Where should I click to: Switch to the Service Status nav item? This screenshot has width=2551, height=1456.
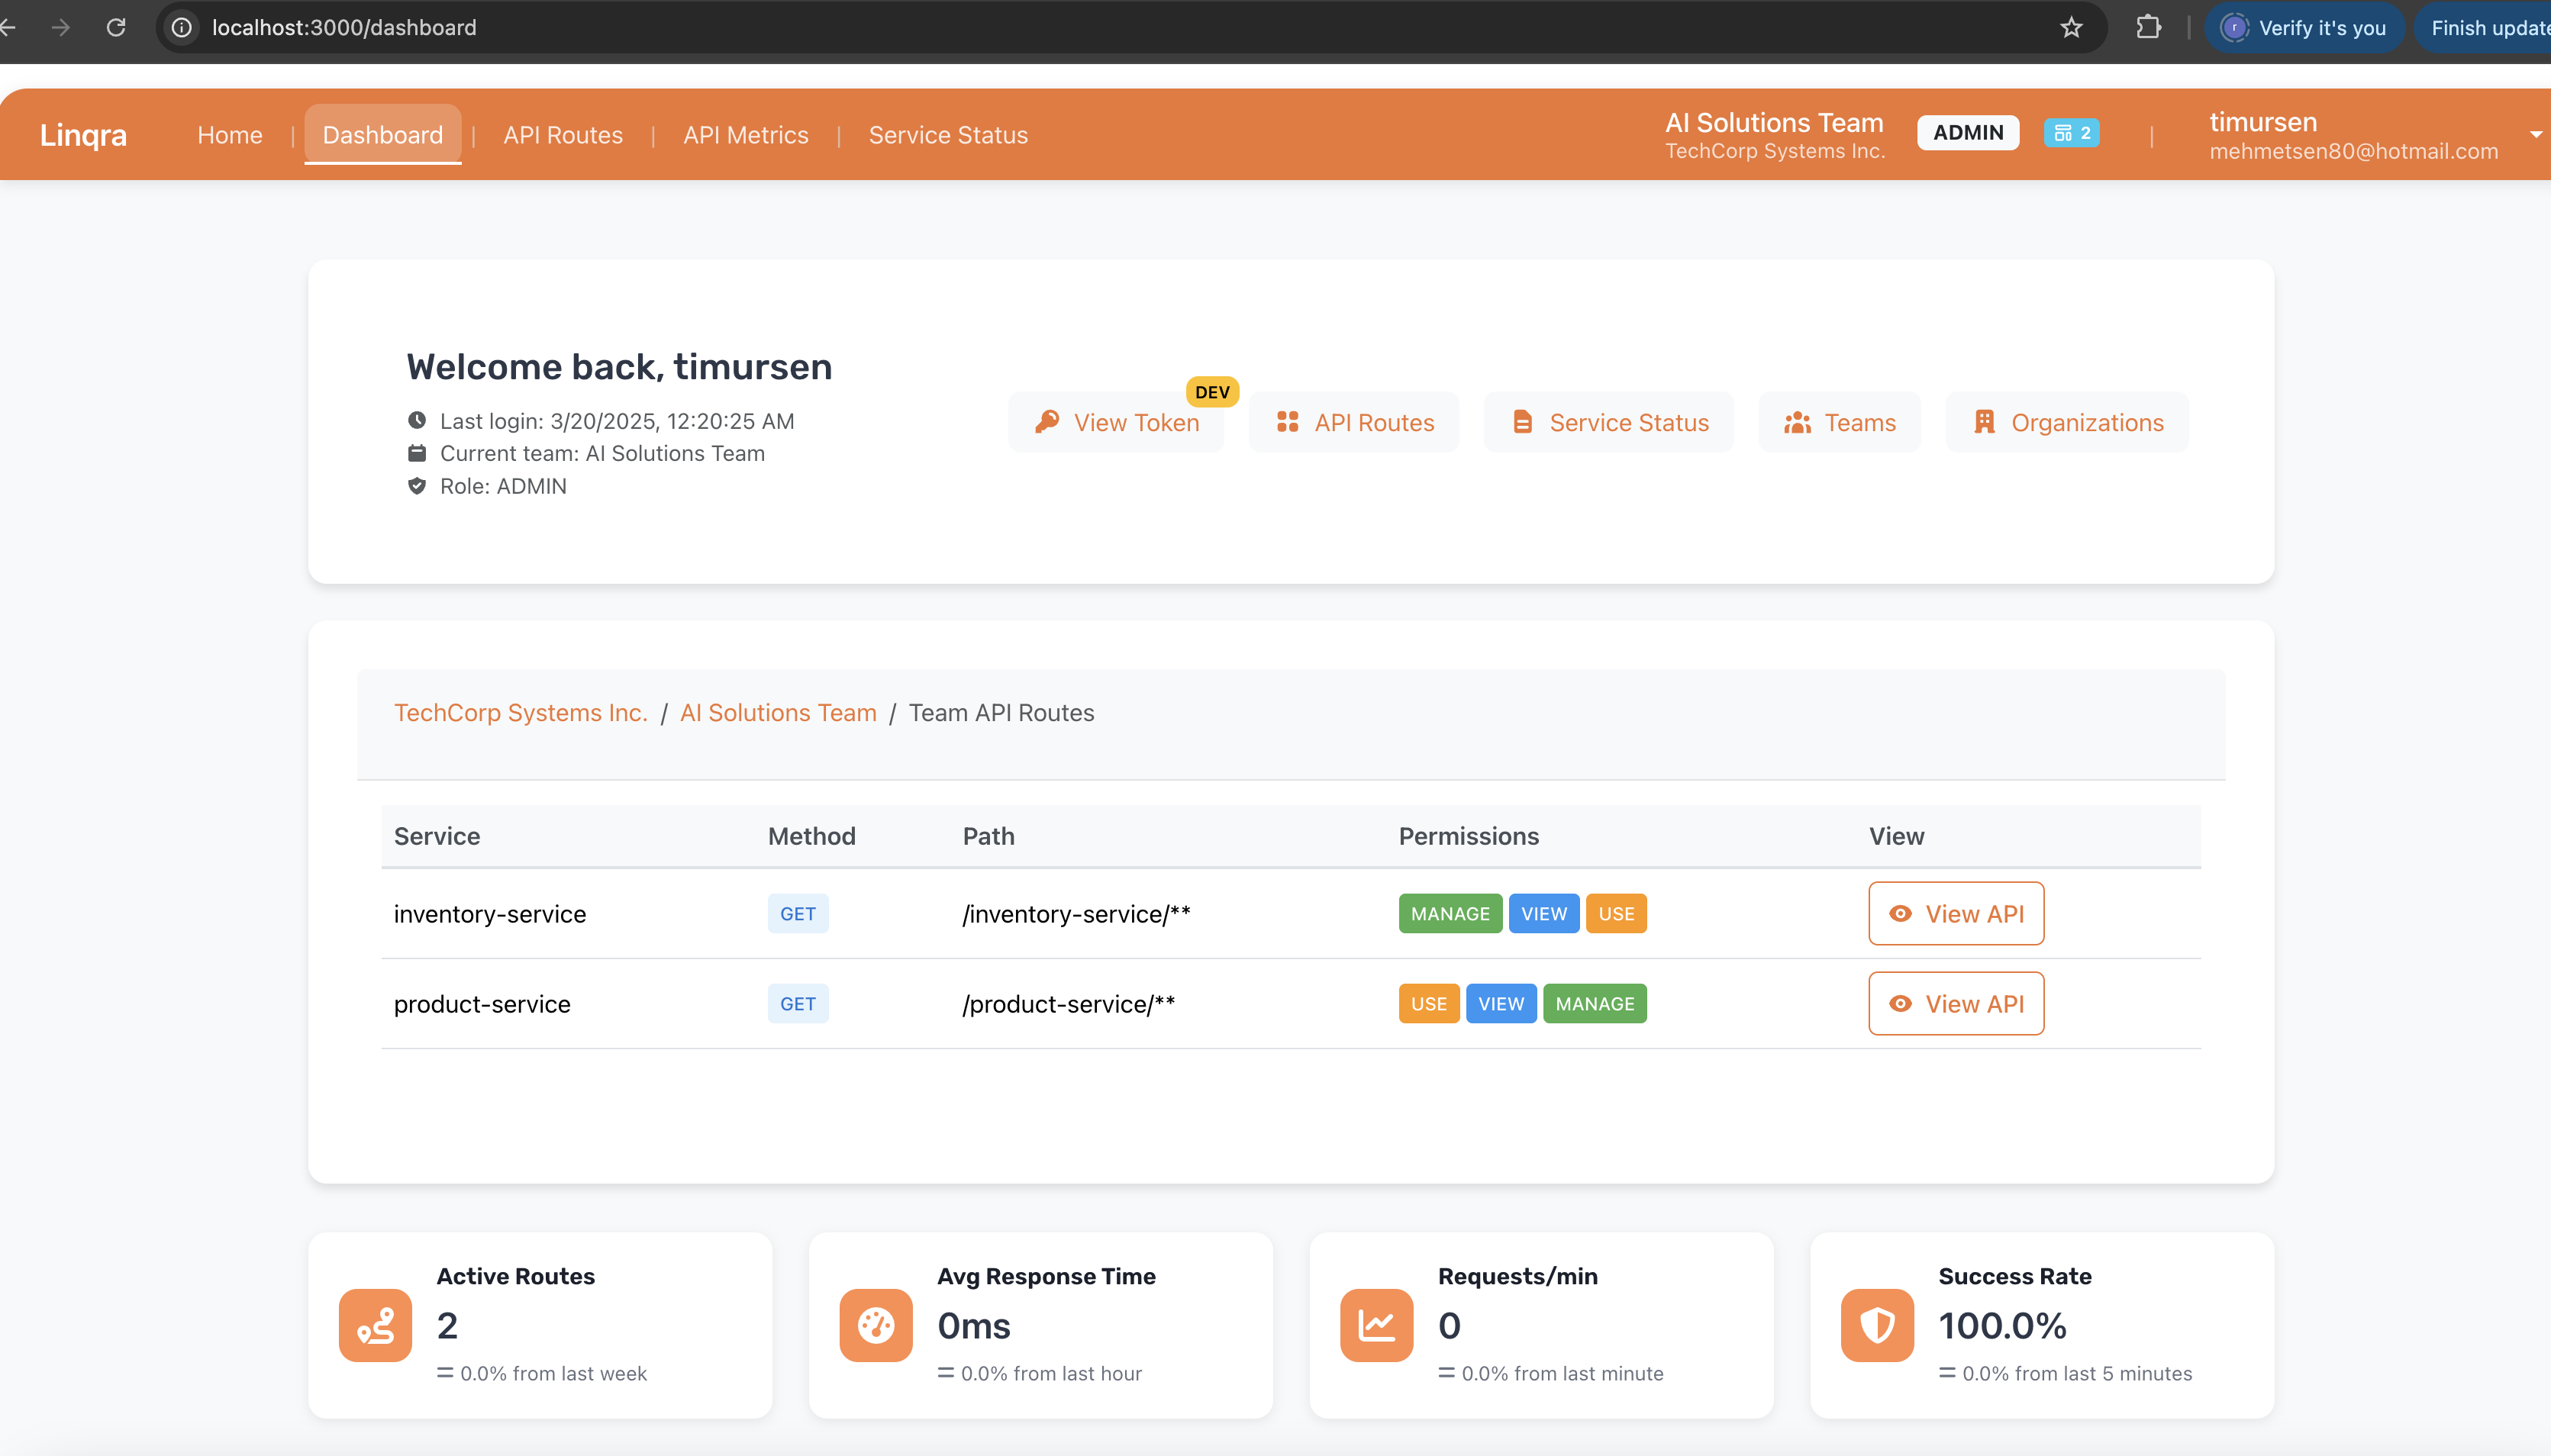tap(948, 135)
